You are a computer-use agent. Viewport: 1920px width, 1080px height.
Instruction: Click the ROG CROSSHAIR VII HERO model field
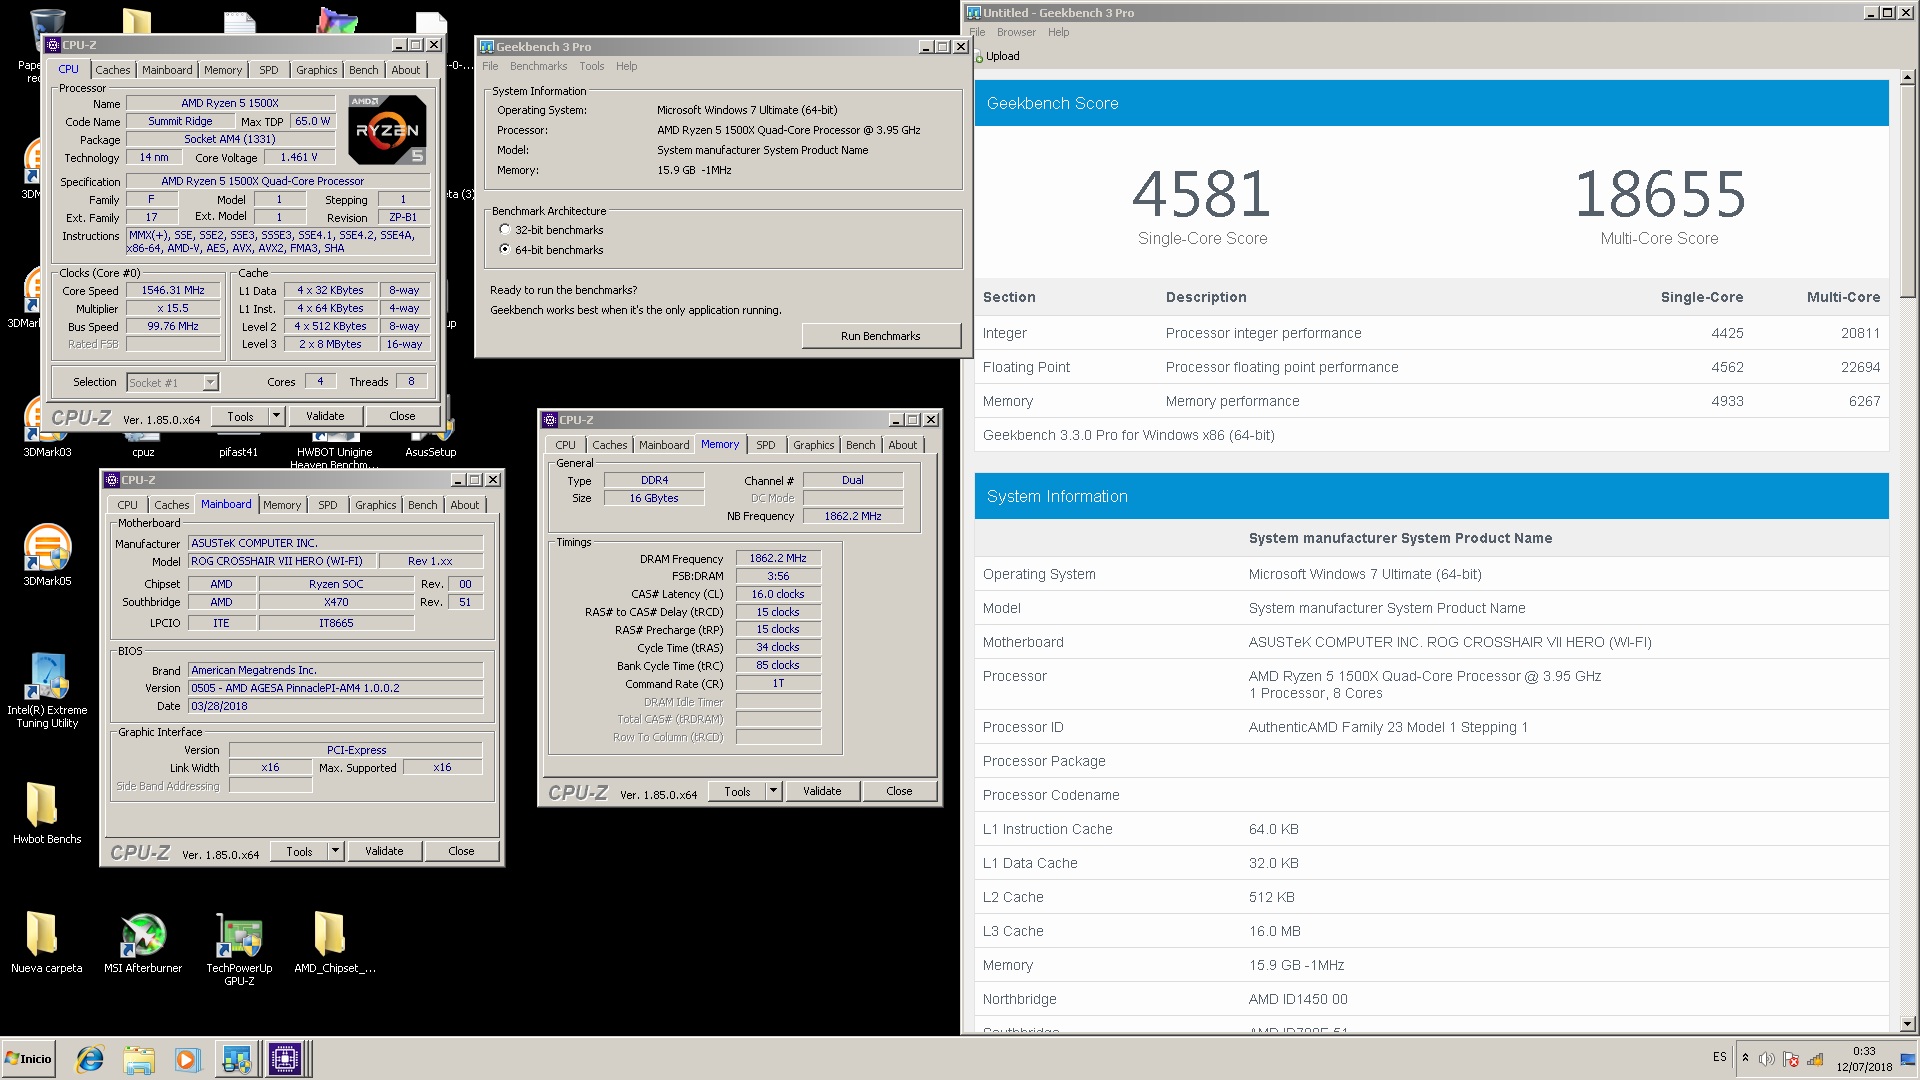282,561
